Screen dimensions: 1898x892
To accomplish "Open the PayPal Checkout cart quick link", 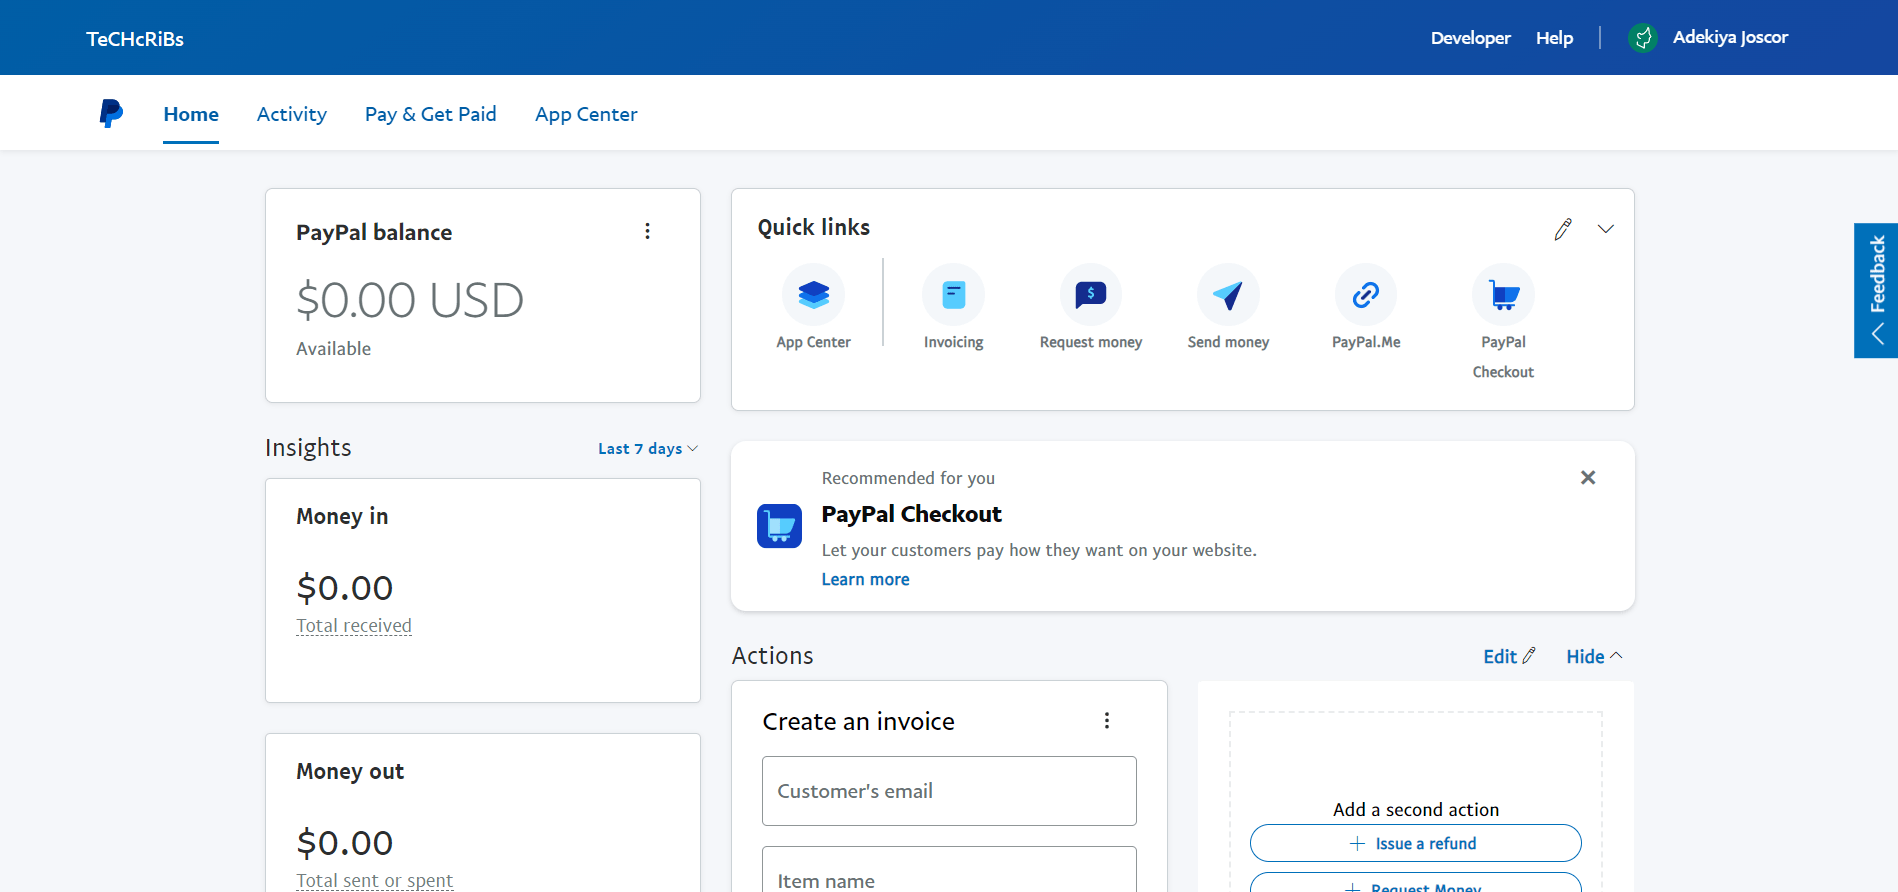I will coord(1503,294).
